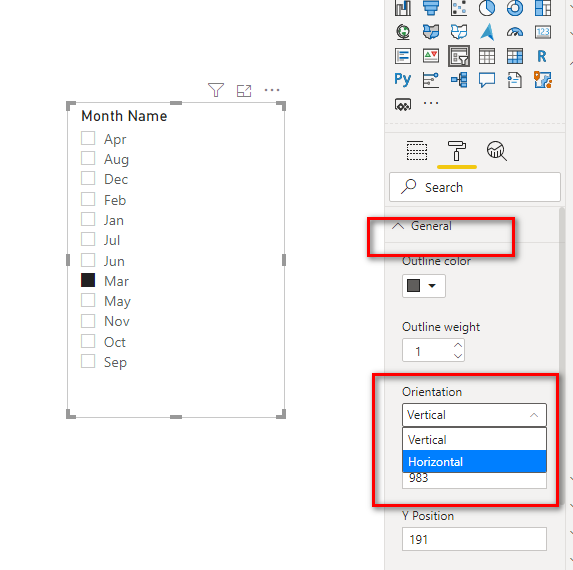
Task: Add a Gauge visual
Action: click(x=515, y=32)
